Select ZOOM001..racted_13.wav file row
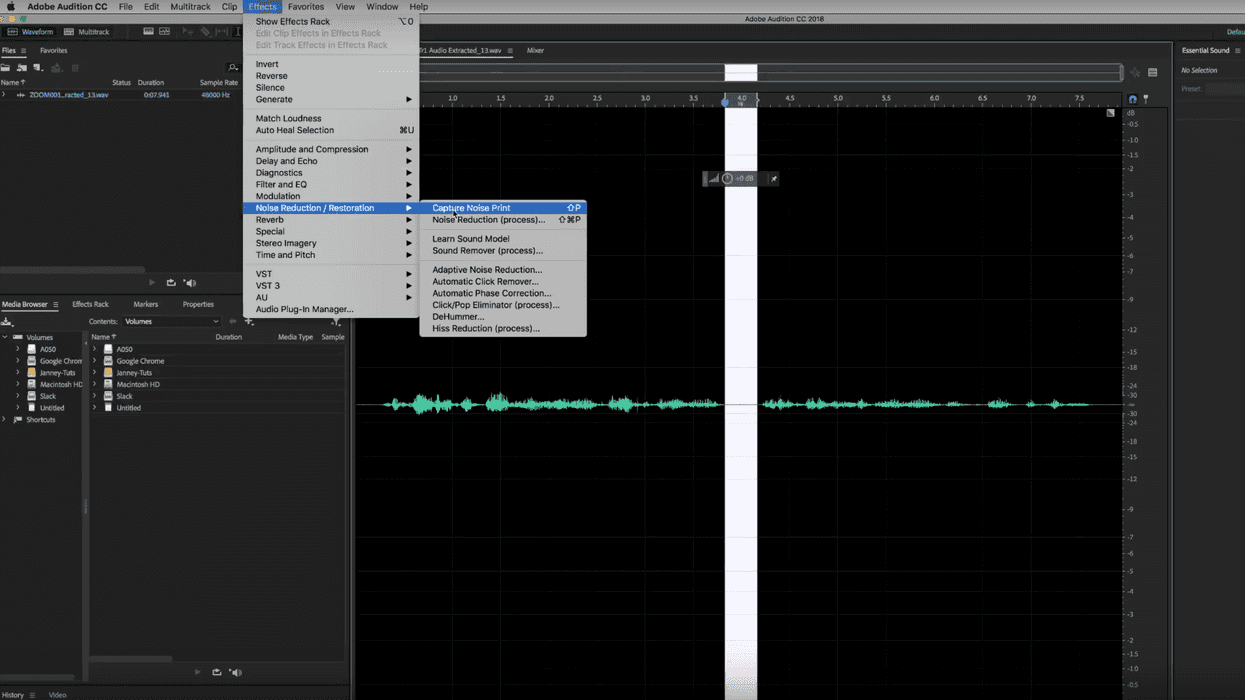The width and height of the screenshot is (1245, 700). [120, 95]
